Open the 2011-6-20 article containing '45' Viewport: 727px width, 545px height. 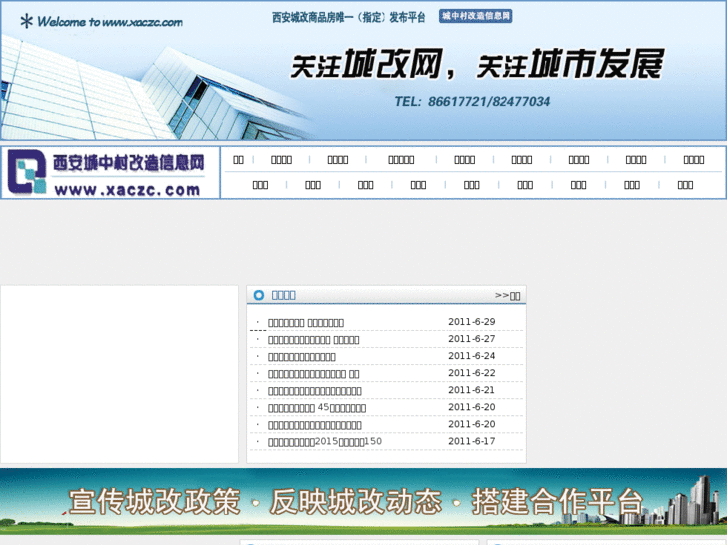pos(317,408)
